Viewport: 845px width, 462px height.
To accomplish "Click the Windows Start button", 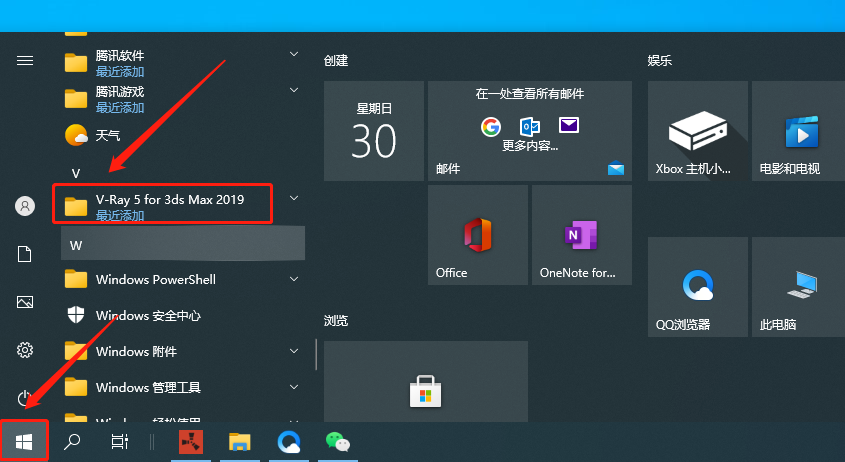I will [24, 442].
